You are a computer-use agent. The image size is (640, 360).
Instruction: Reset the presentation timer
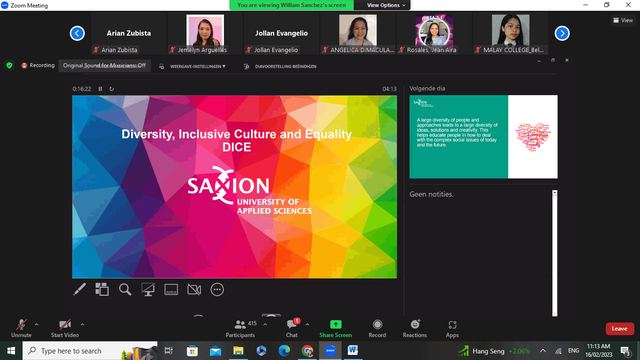(111, 89)
